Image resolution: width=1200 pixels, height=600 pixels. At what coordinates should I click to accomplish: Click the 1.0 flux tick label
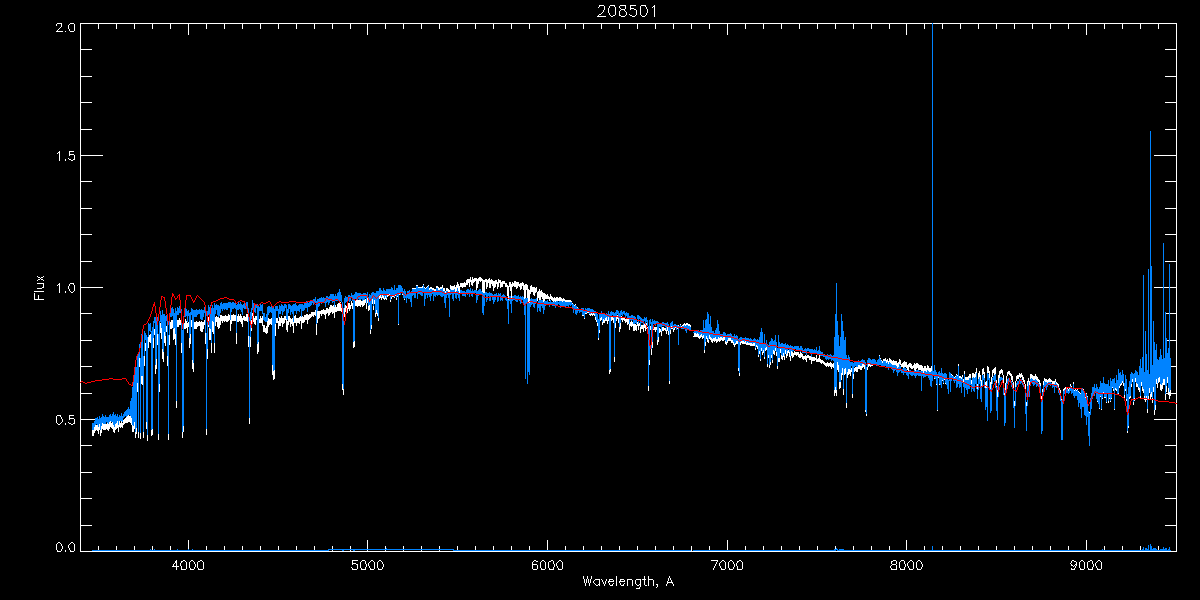(x=65, y=288)
